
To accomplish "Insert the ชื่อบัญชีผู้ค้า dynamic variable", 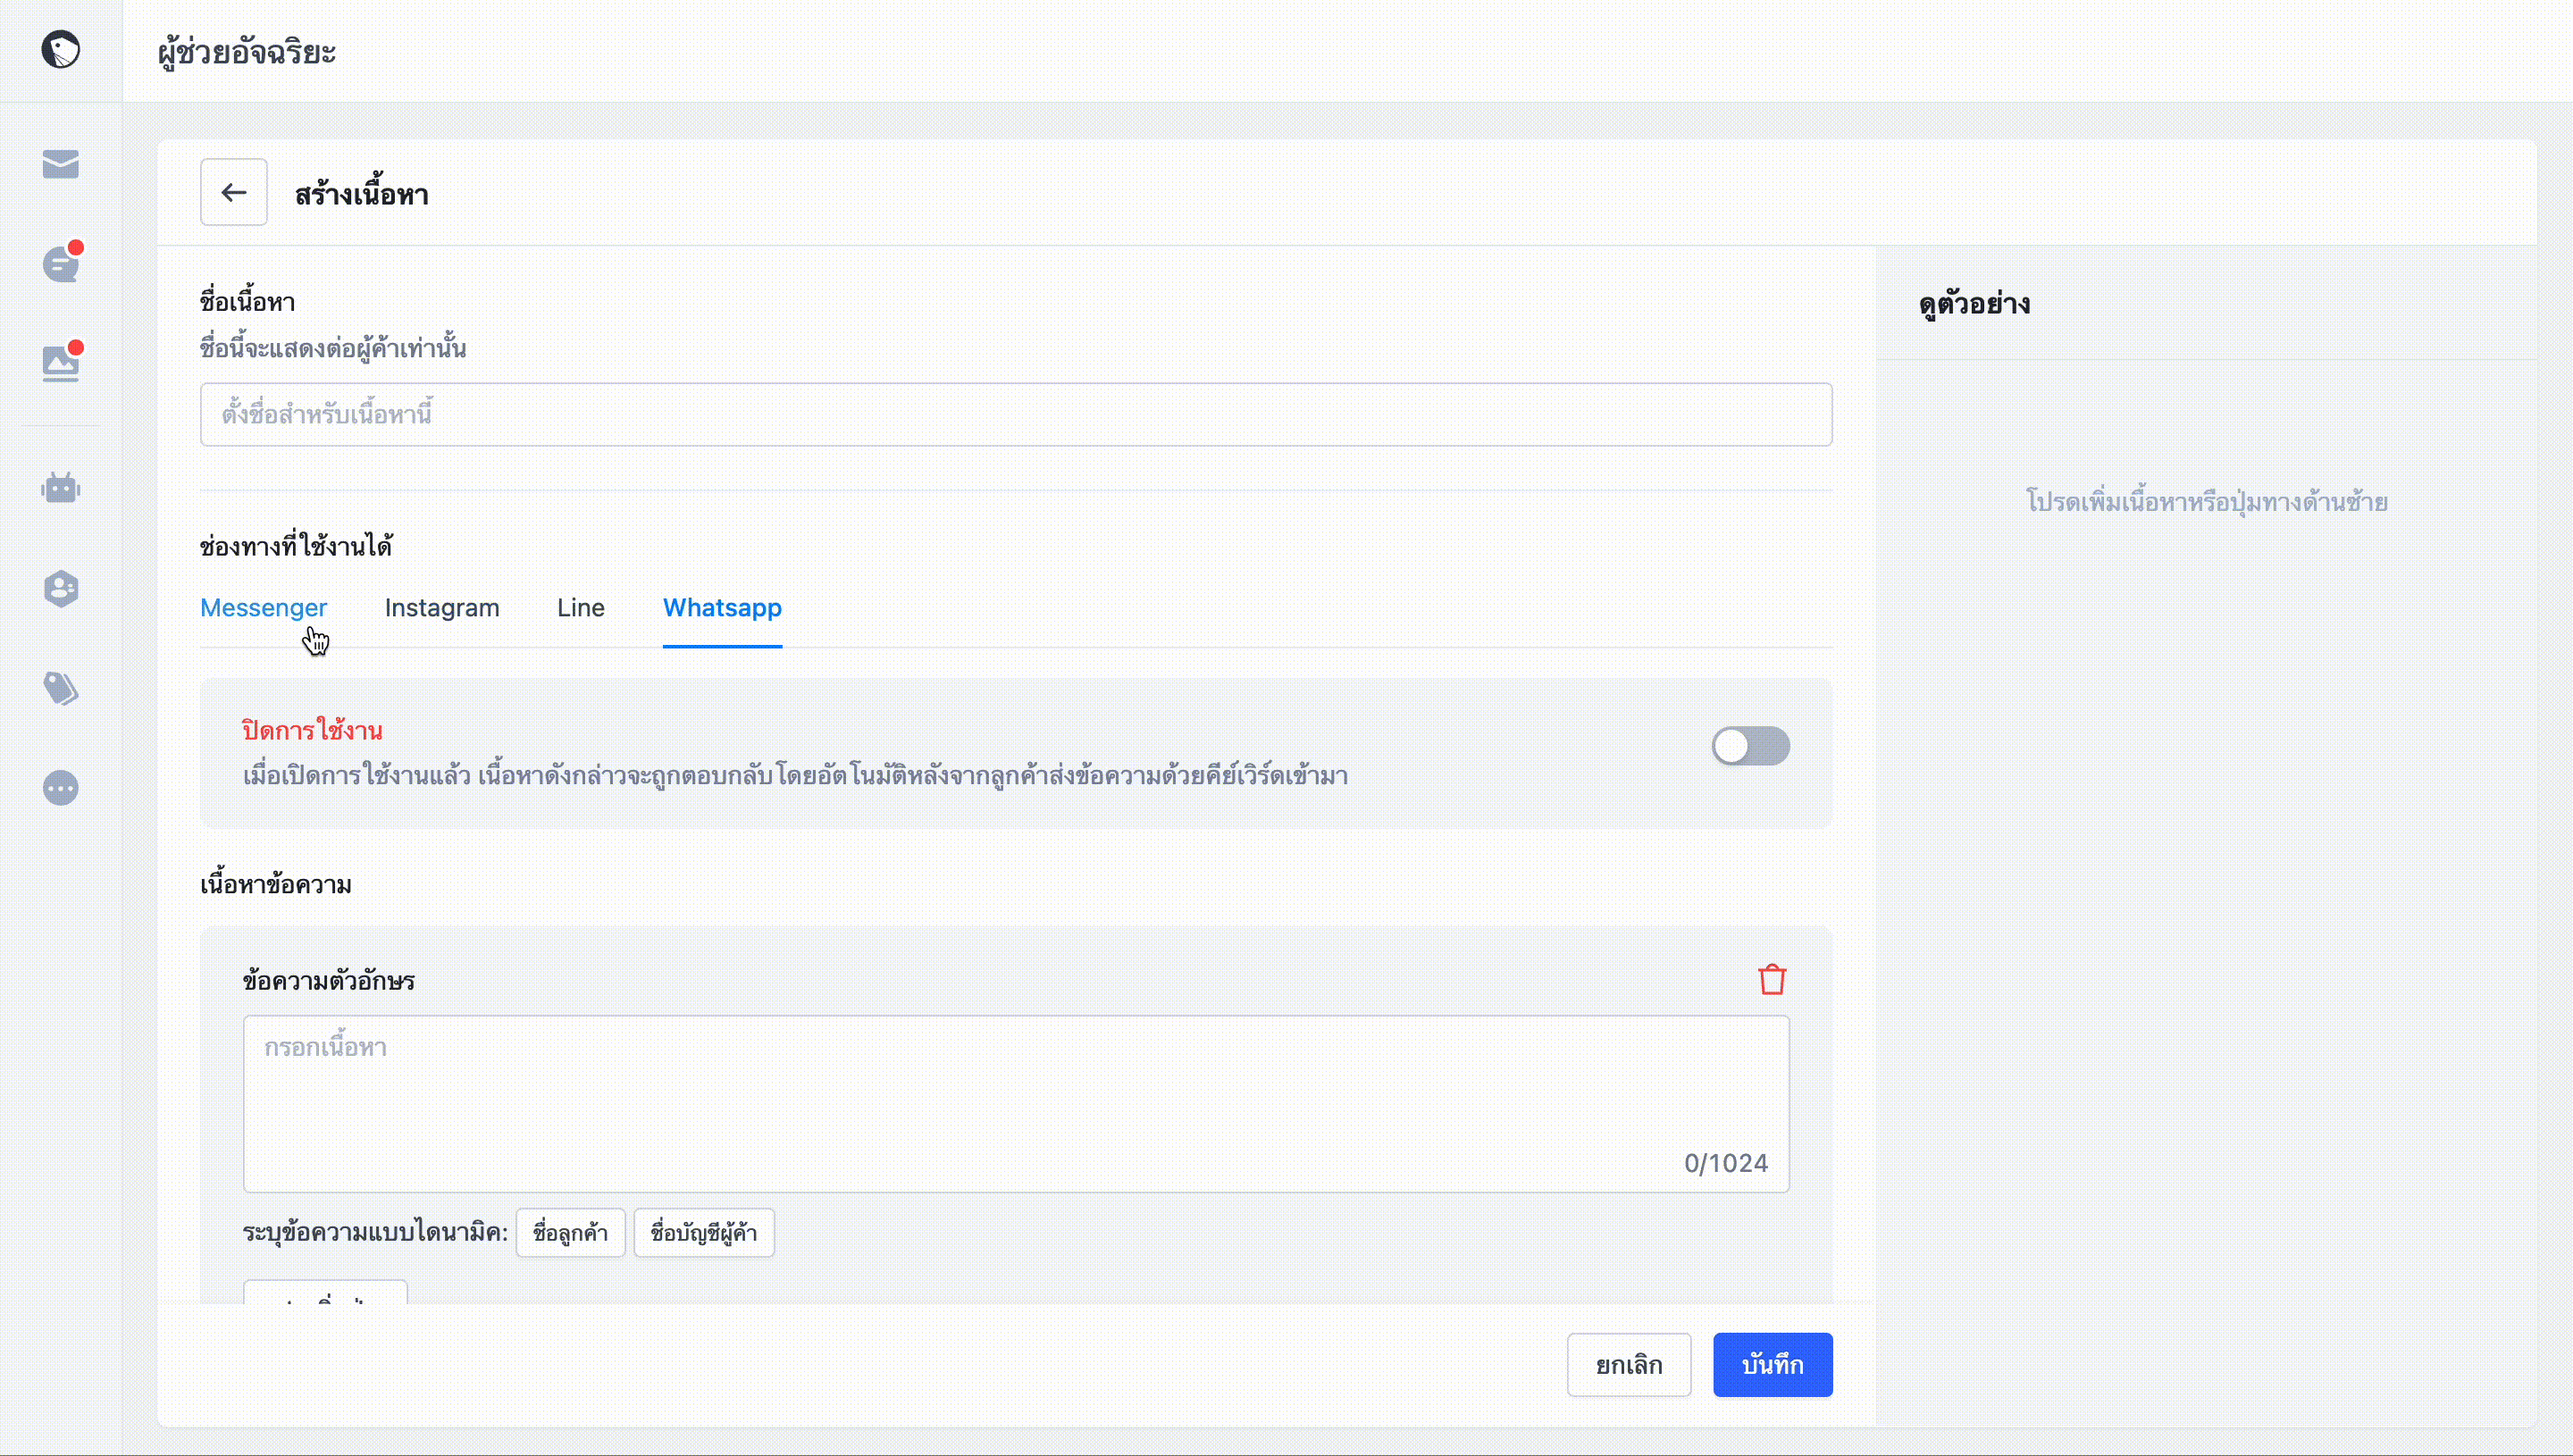I will pyautogui.click(x=703, y=1233).
